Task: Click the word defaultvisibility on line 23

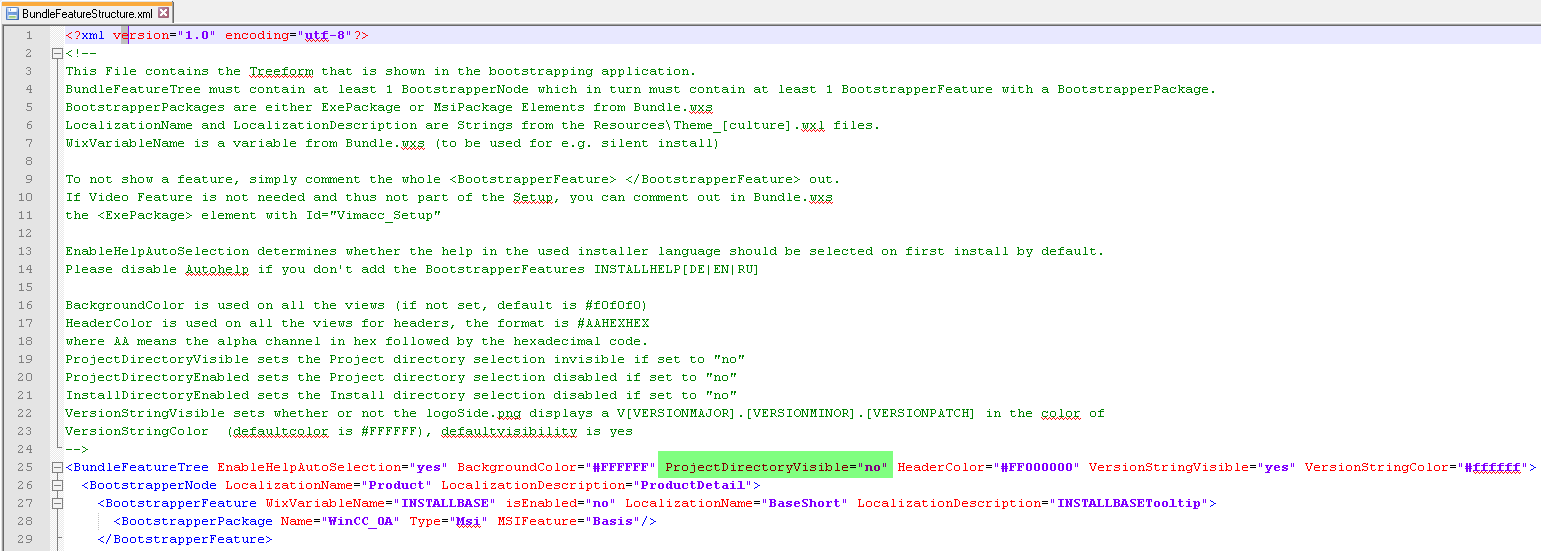Action: click(x=509, y=431)
